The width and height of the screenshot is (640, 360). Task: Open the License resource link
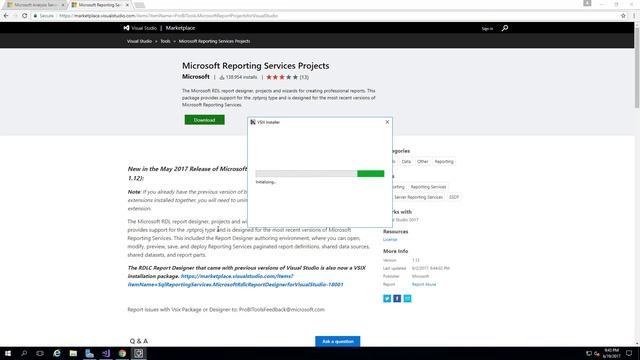point(390,240)
